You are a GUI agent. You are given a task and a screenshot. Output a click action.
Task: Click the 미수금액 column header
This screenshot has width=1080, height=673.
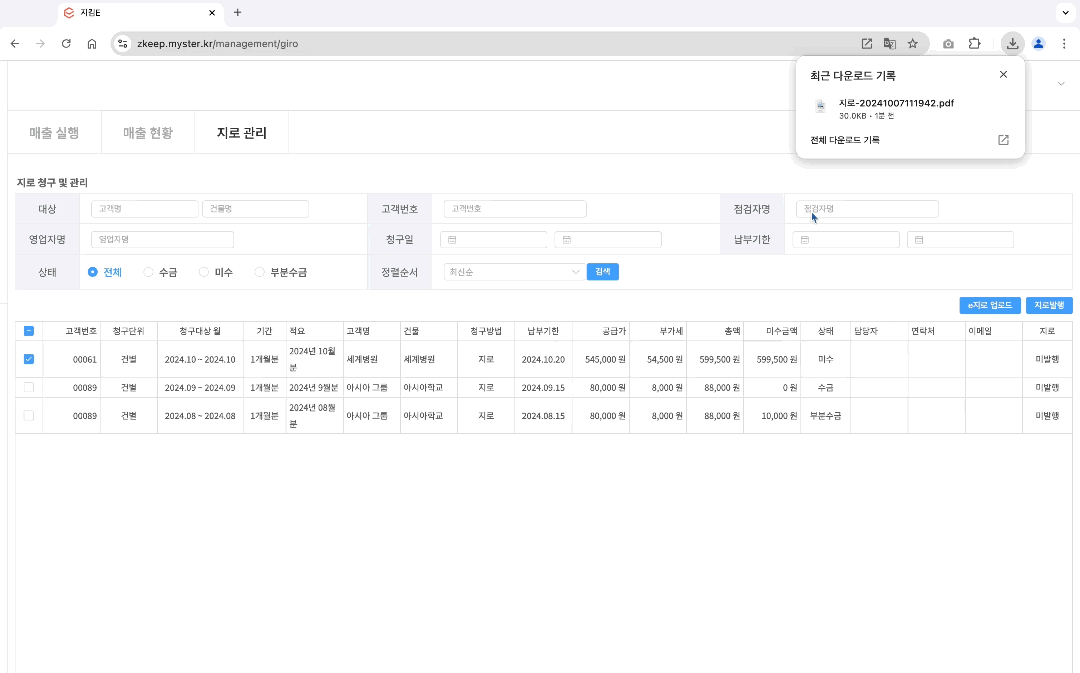[772, 331]
